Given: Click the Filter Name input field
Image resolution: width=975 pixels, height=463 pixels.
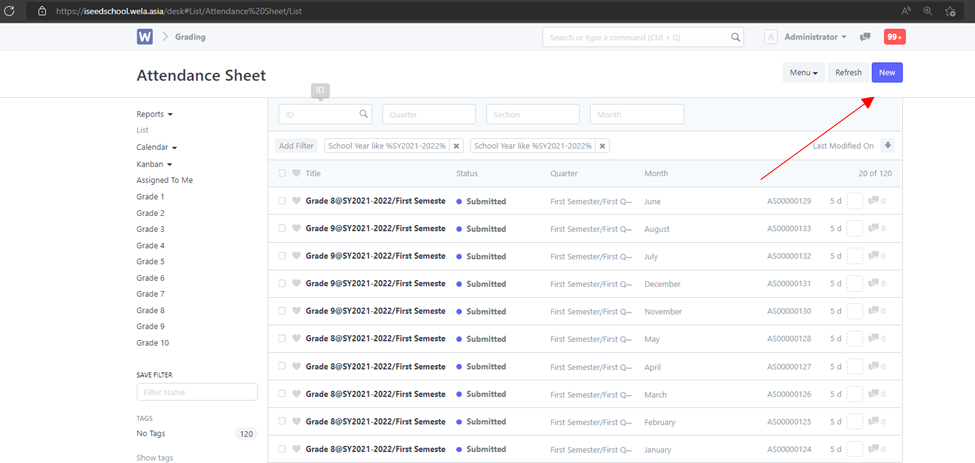Looking at the screenshot, I should [x=196, y=392].
